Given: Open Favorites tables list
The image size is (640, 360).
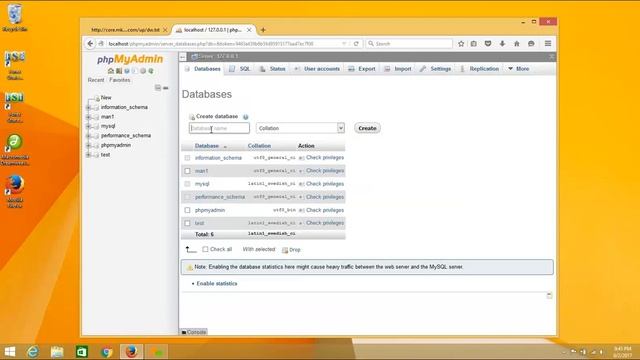Looking at the screenshot, I should point(120,80).
